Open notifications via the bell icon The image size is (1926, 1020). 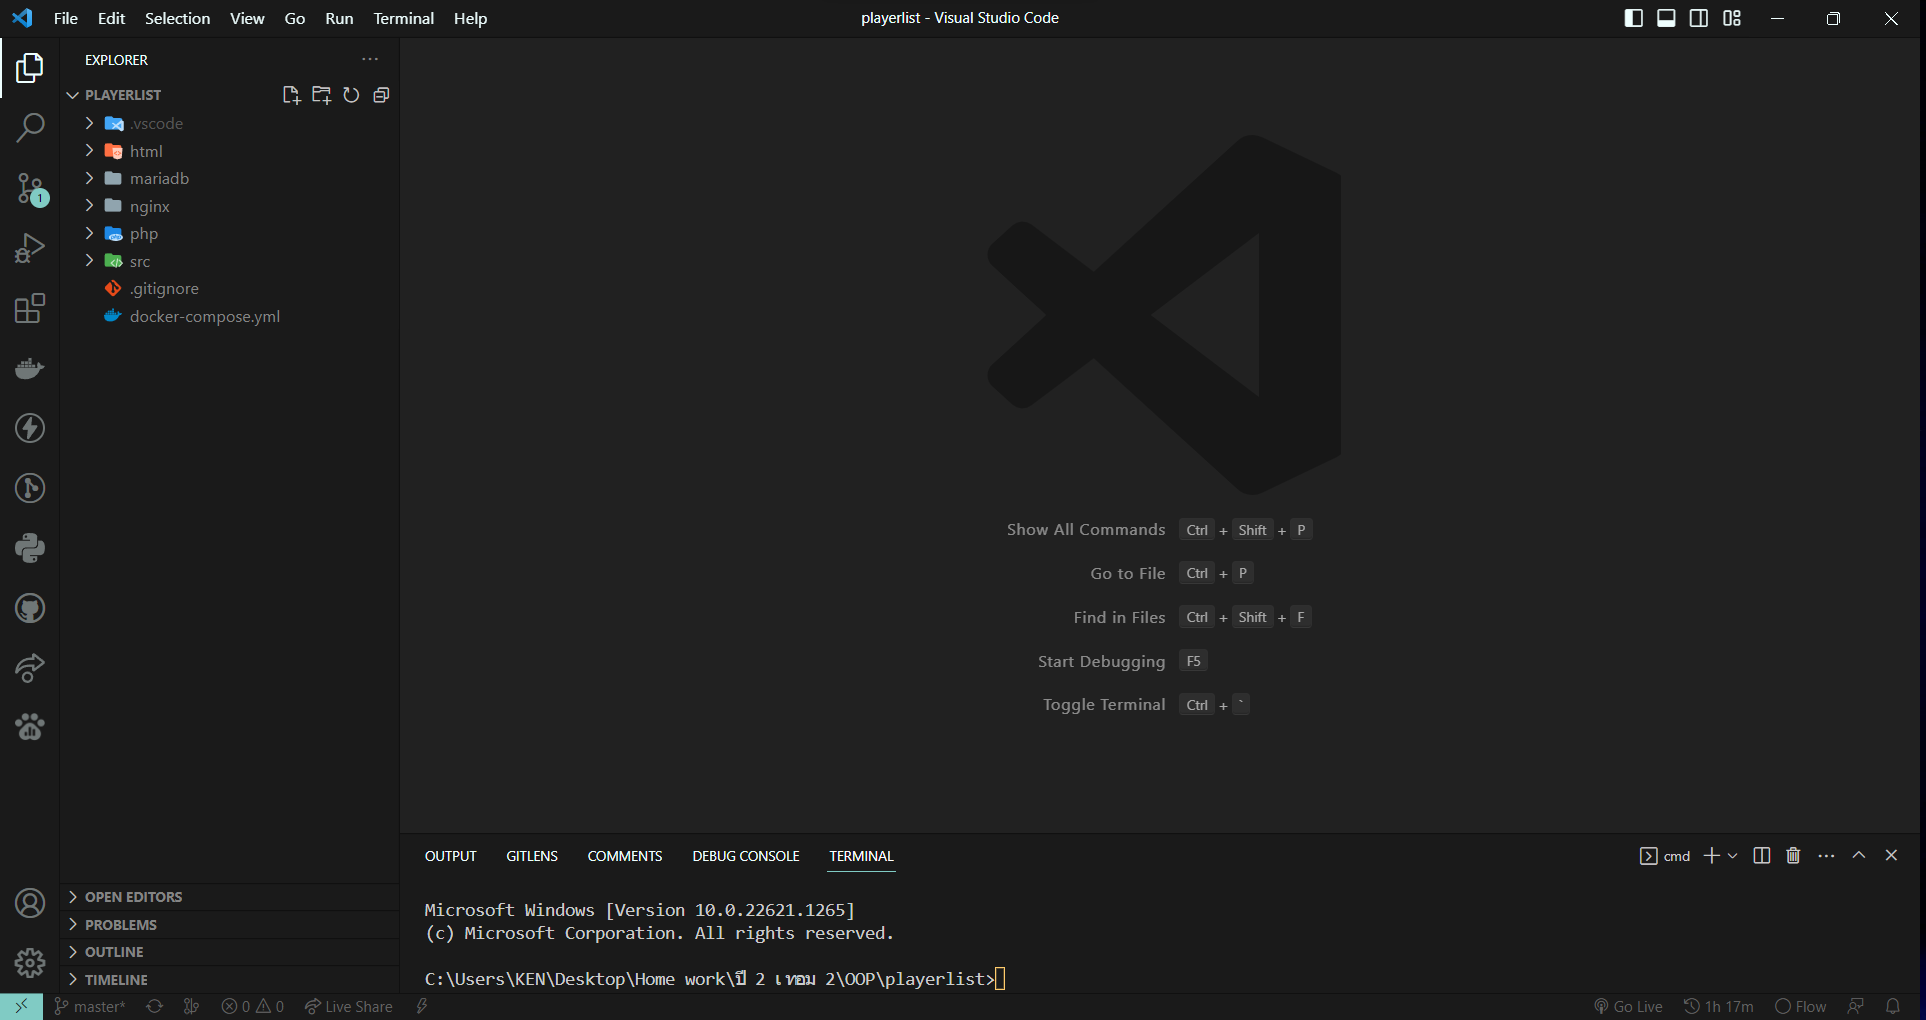(1893, 1006)
